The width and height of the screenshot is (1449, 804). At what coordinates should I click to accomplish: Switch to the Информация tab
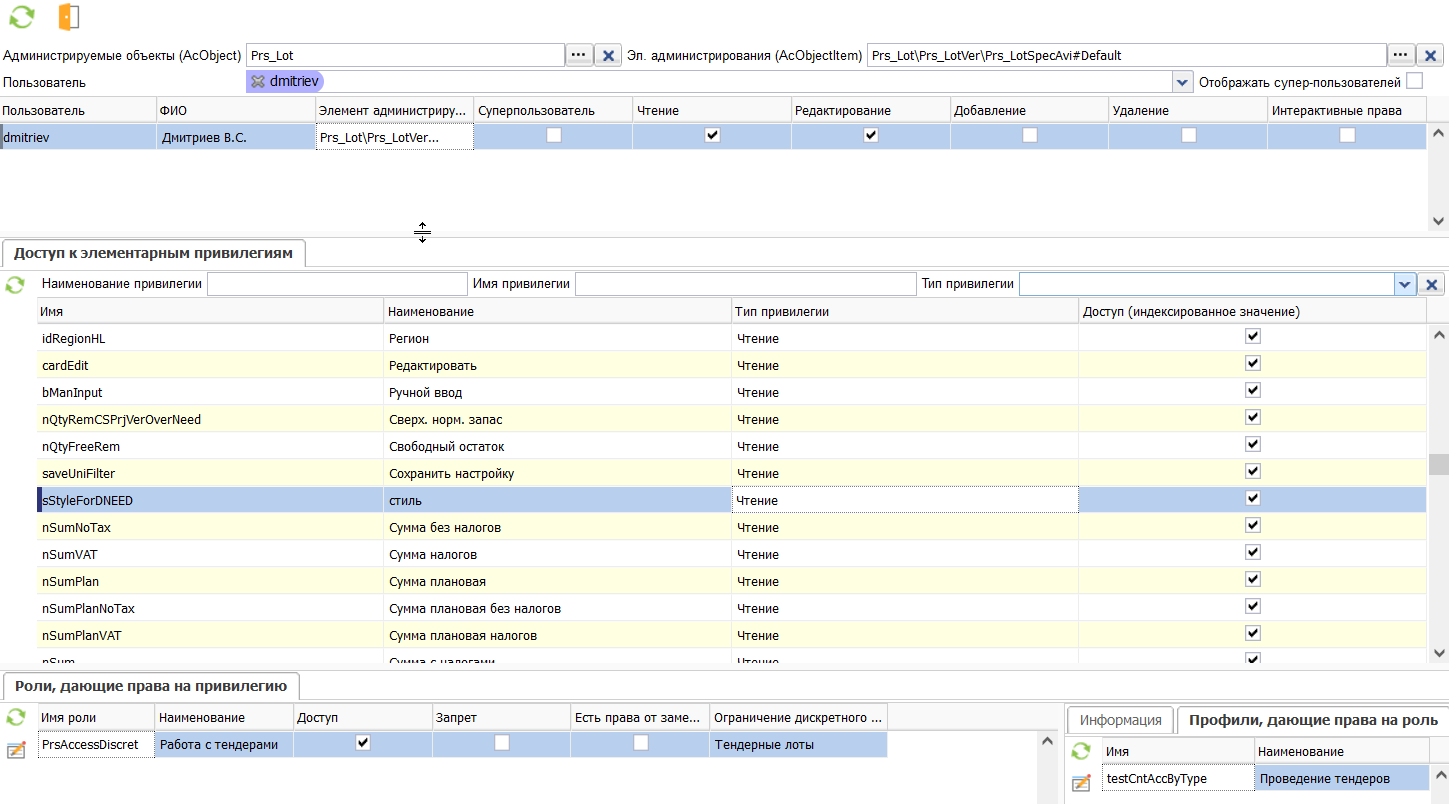tap(1120, 720)
